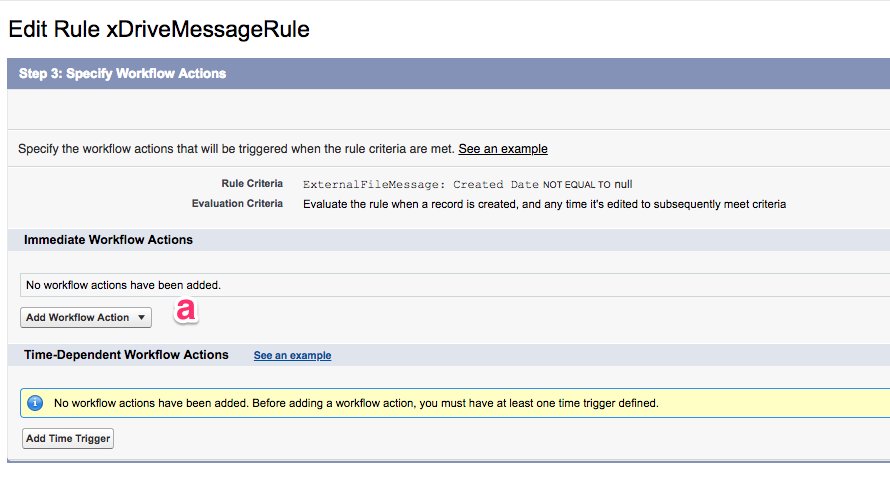Open See an example link for Time-Dependent actions
This screenshot has height=500, width=890.
coord(292,356)
